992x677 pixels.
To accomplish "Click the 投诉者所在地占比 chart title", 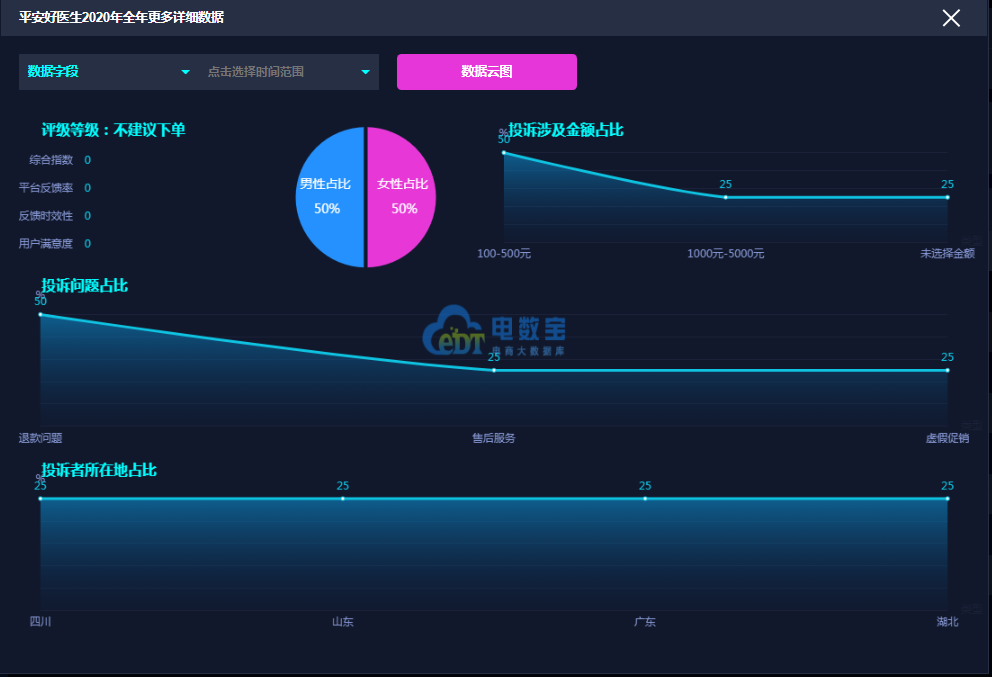I will pyautogui.click(x=99, y=469).
